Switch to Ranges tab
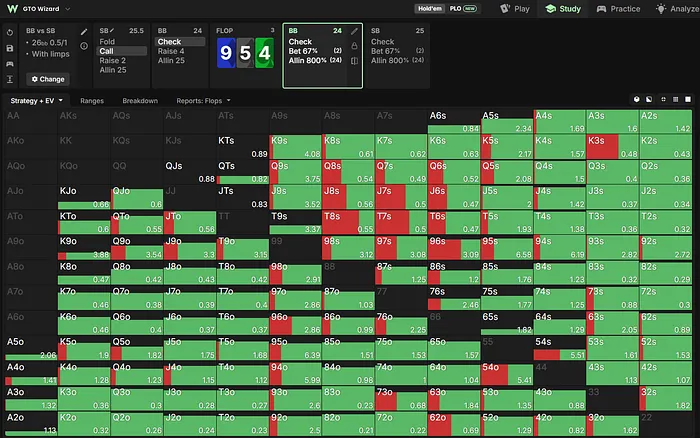Screen dimensions: 700x438 point(92,101)
